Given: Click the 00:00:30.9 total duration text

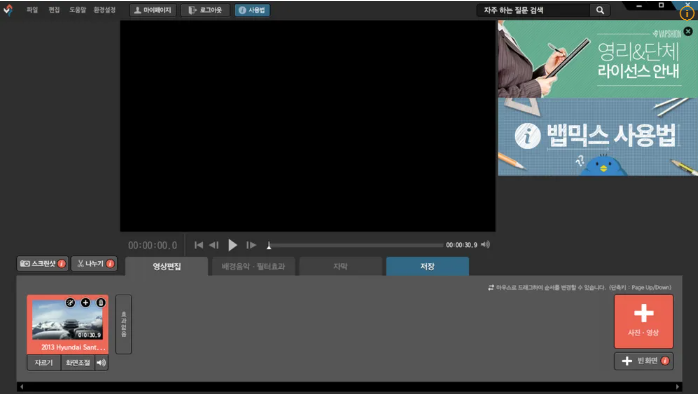Looking at the screenshot, I should click(x=462, y=245).
